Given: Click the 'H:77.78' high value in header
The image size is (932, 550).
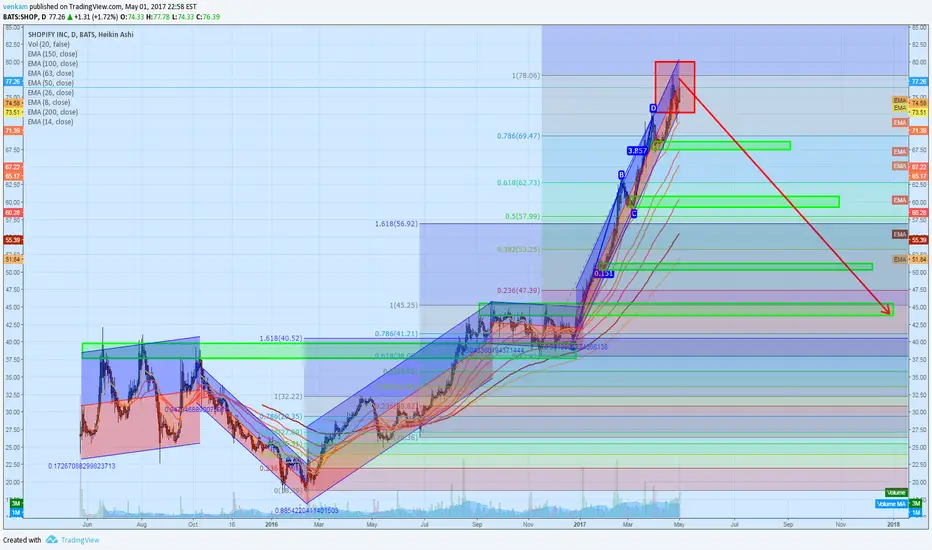Looking at the screenshot, I should [x=160, y=17].
